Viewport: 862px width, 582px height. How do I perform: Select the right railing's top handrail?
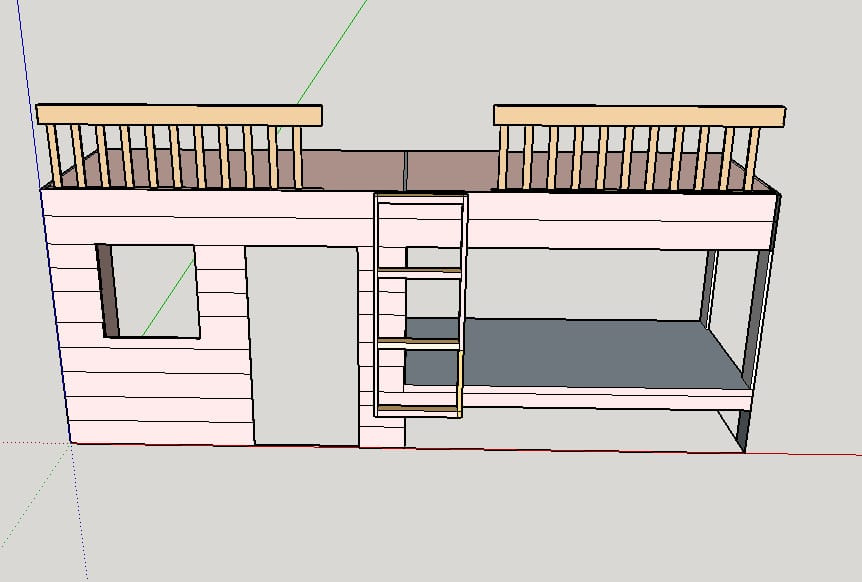[x=640, y=116]
